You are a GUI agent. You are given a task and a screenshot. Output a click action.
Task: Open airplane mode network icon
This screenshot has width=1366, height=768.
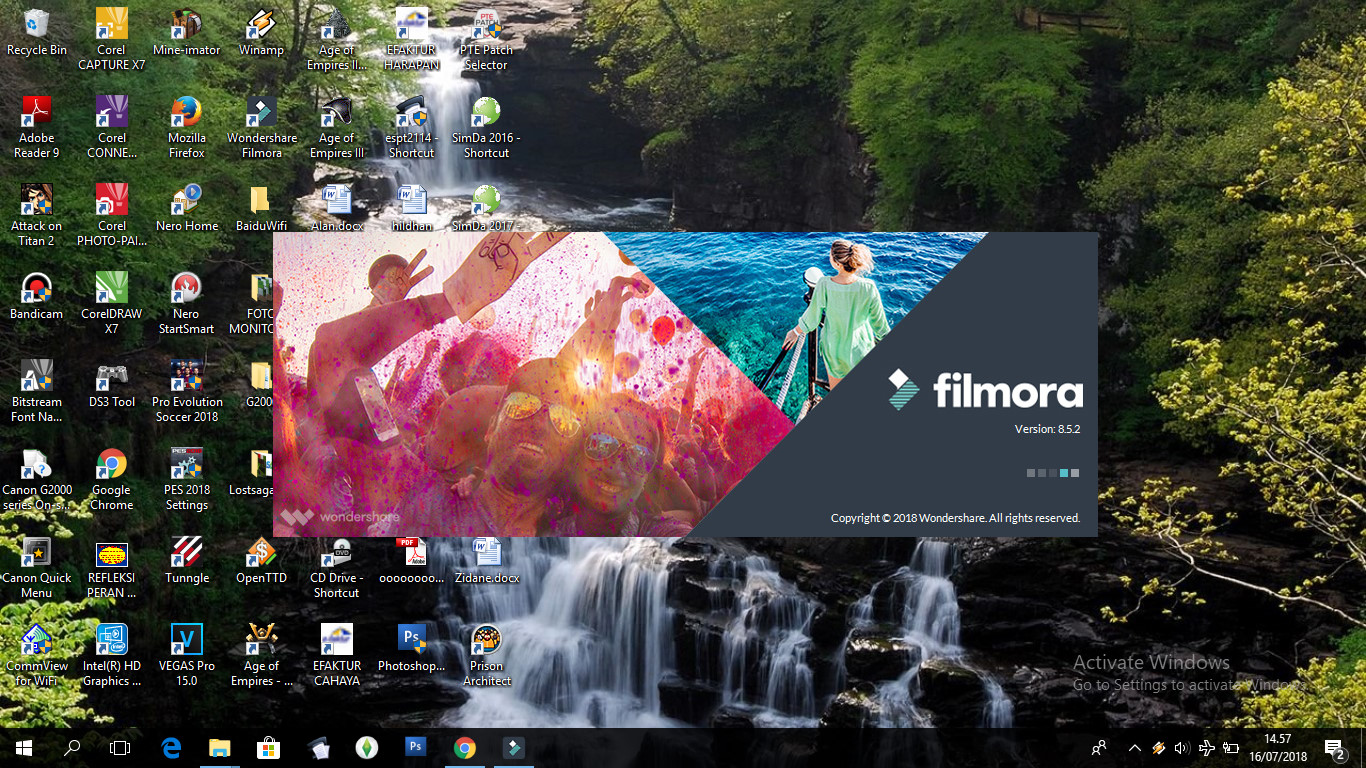point(1206,748)
